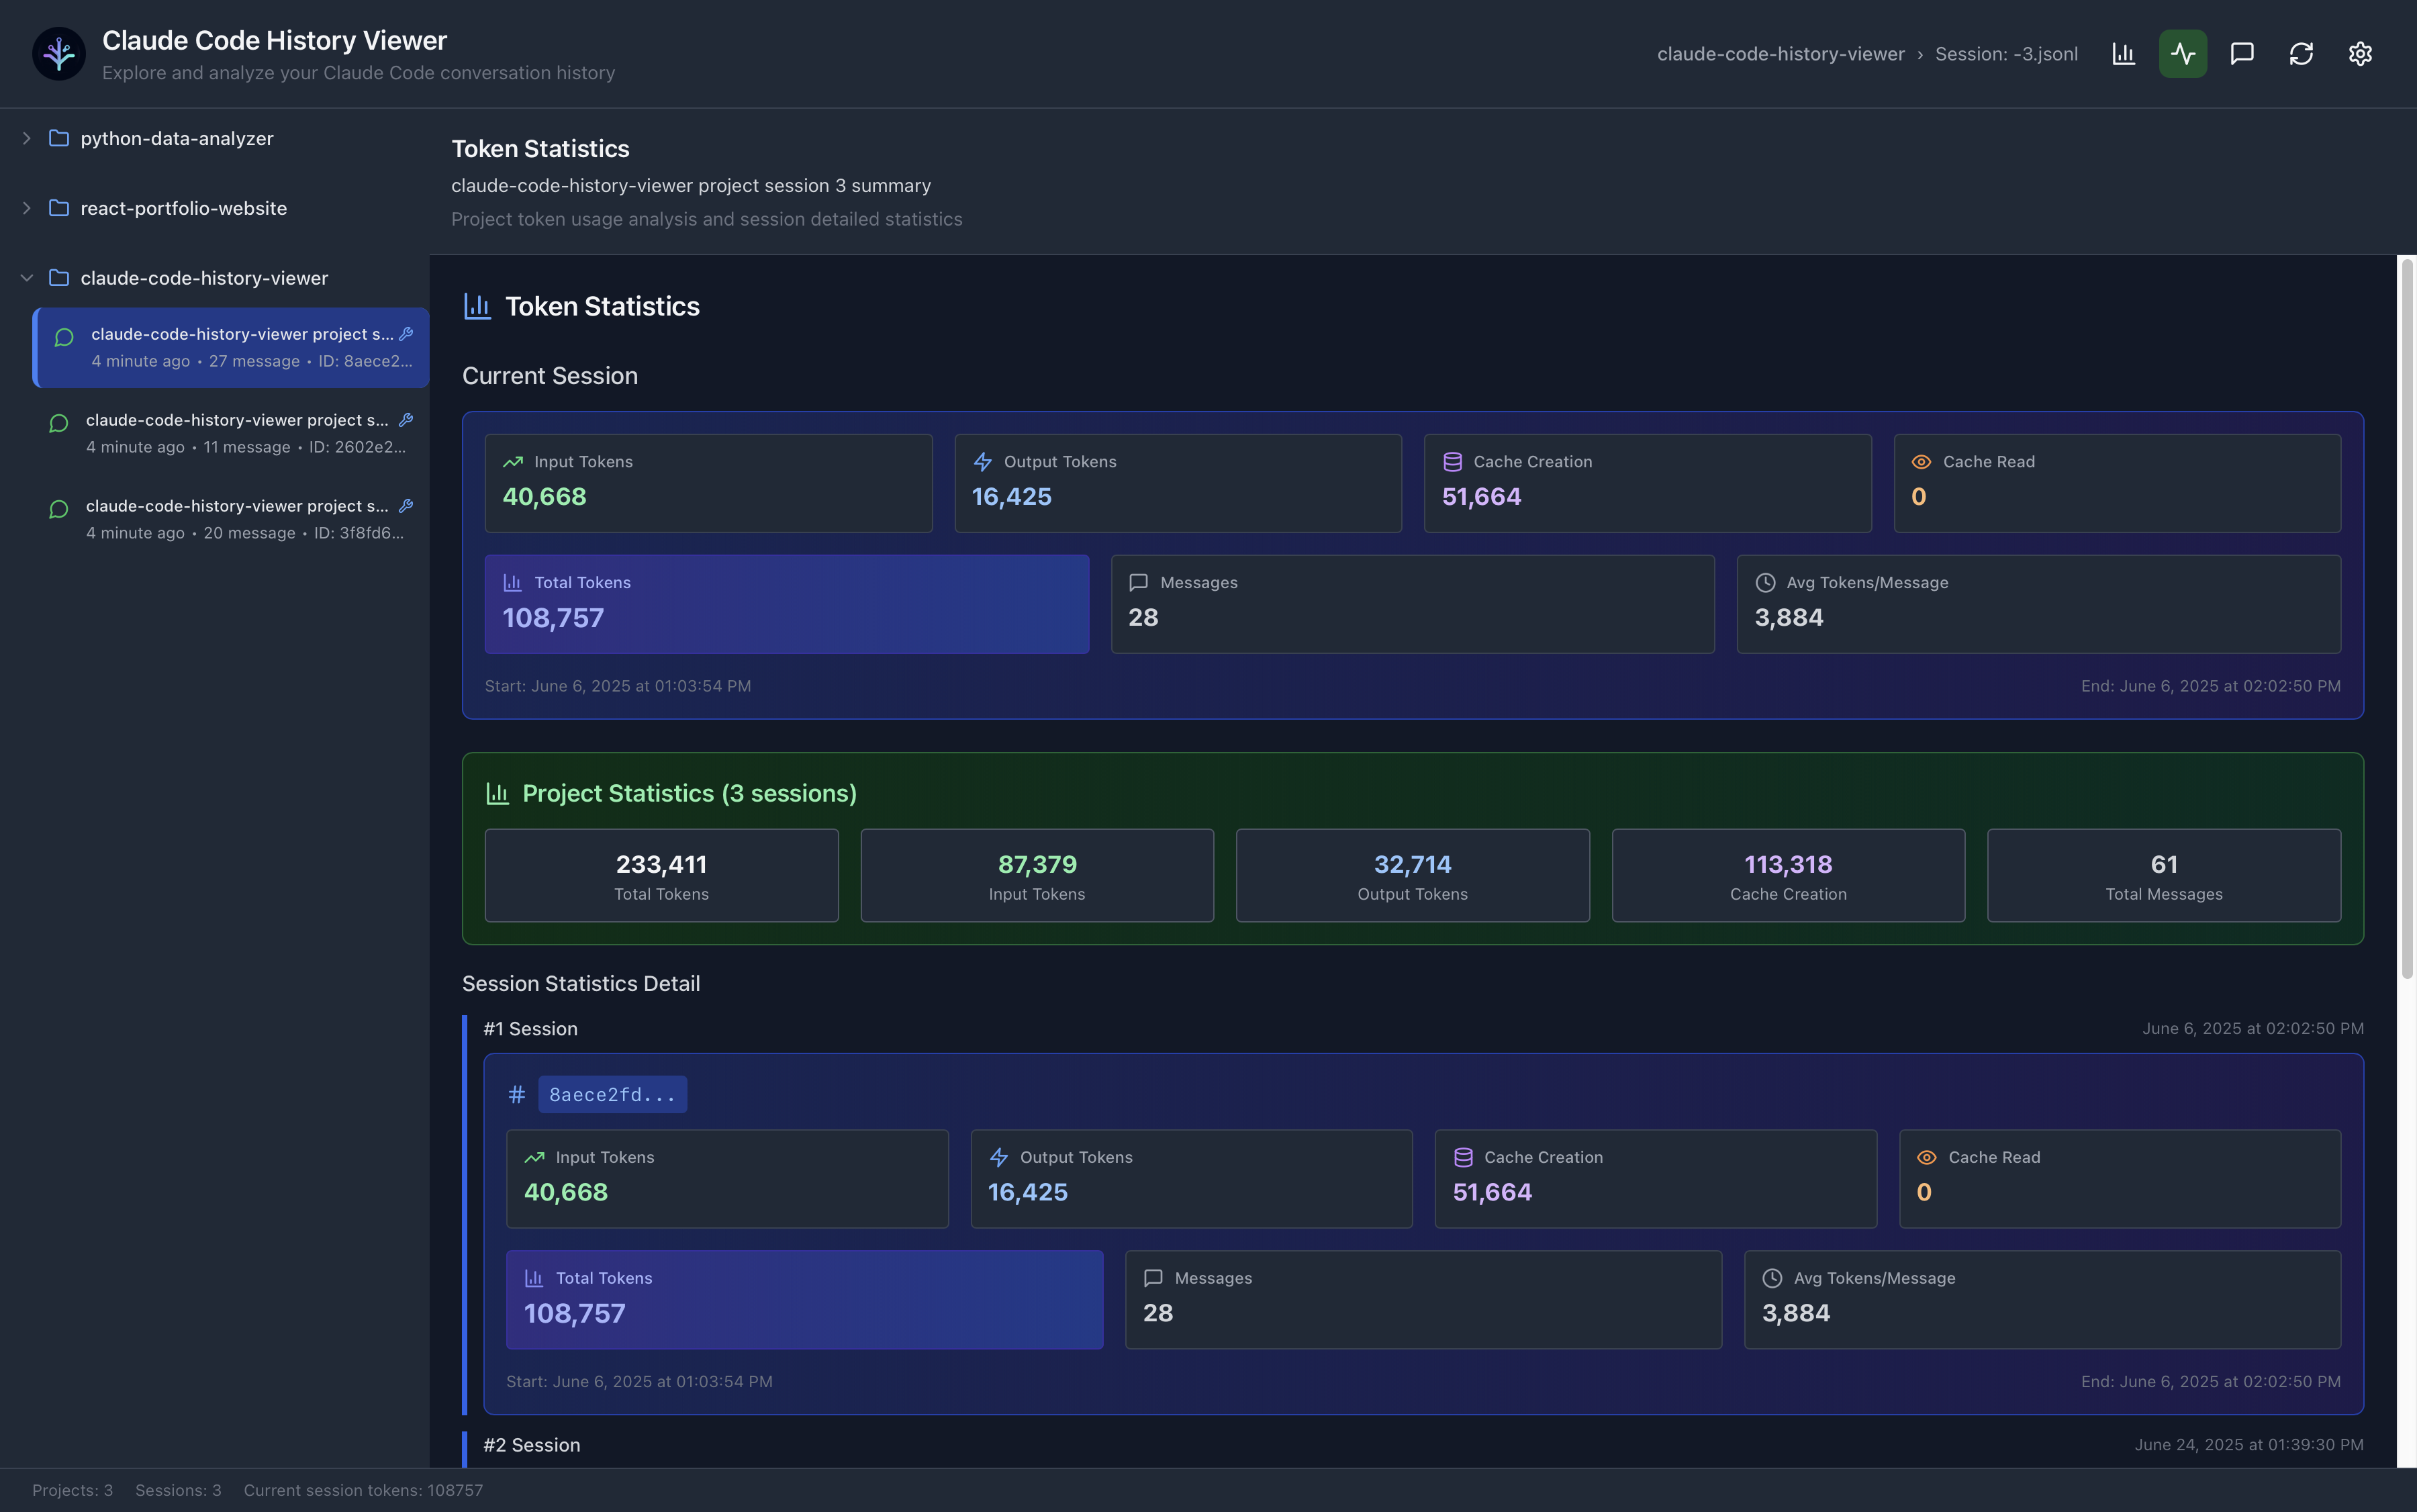Open the messages chat bubble icon in header
The width and height of the screenshot is (2417, 1512).
point(2241,54)
